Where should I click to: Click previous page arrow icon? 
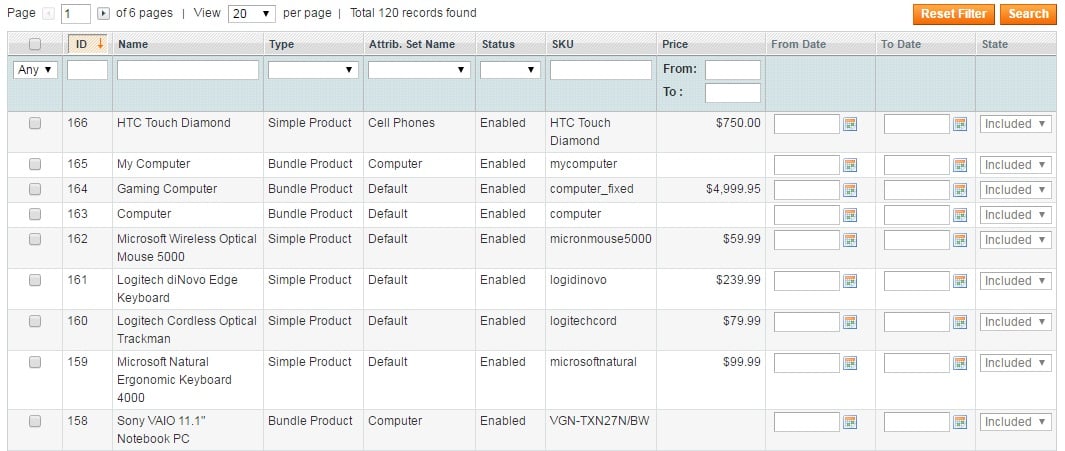click(48, 14)
